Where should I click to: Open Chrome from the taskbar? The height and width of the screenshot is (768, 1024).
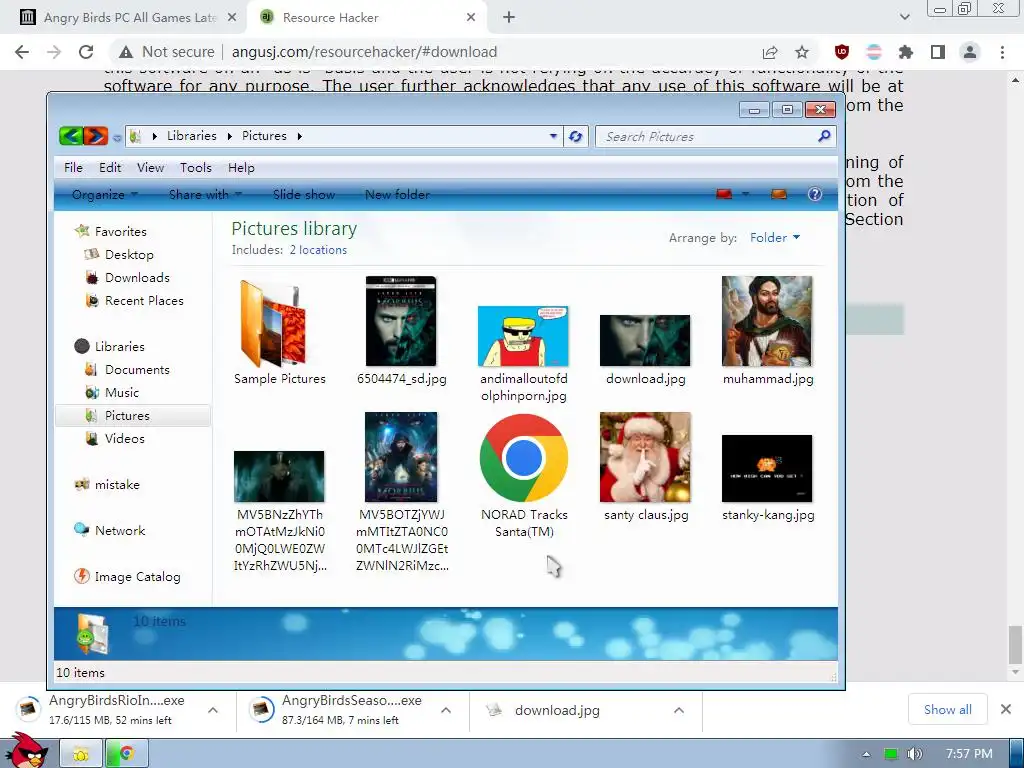coord(127,754)
